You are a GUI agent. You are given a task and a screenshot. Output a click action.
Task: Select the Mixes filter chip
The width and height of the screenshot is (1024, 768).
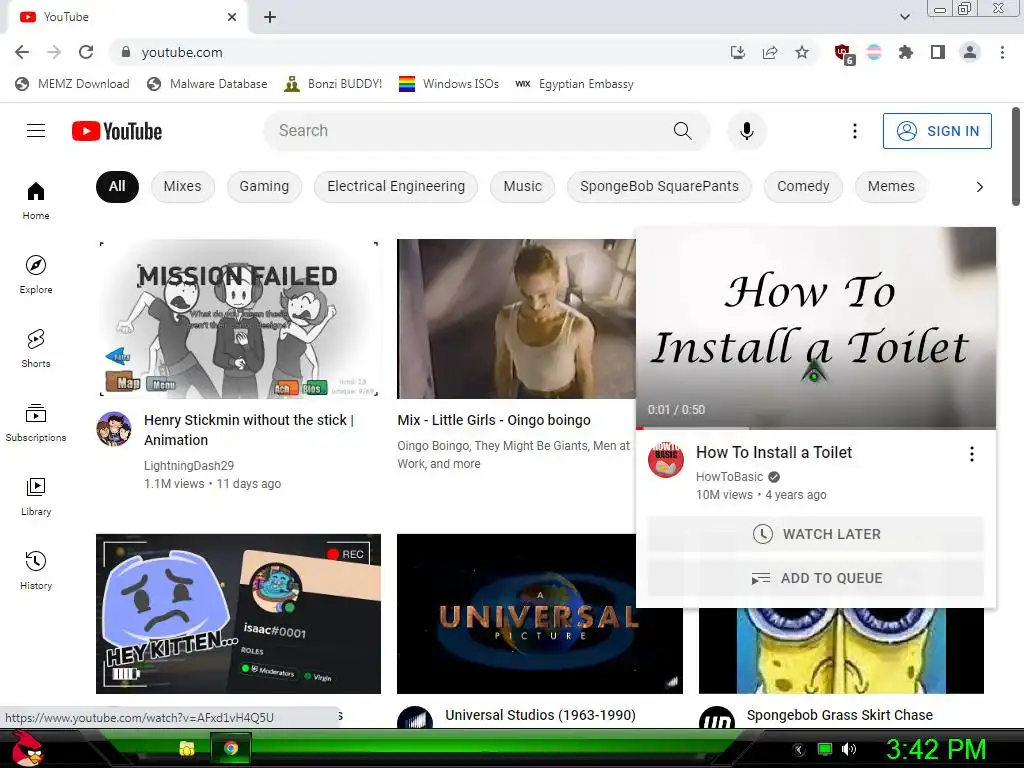click(x=182, y=187)
